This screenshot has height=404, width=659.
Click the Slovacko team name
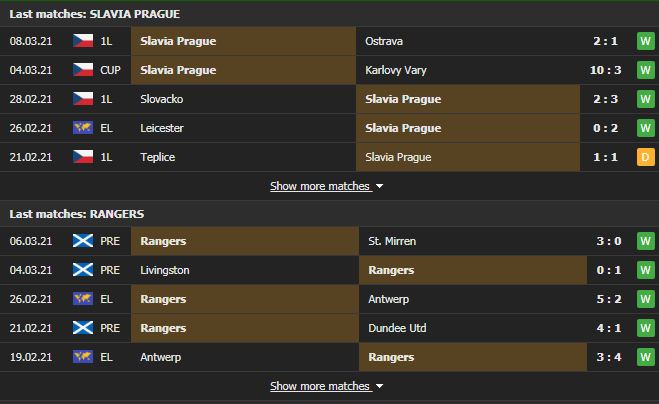[x=162, y=99]
